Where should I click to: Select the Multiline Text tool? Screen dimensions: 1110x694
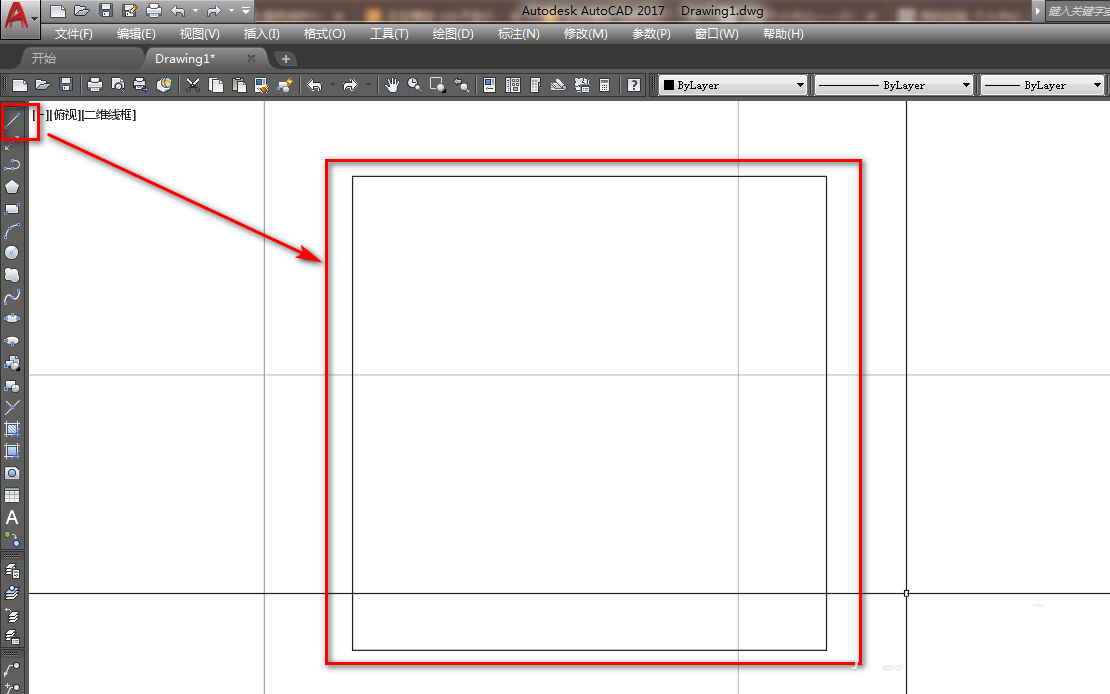12,518
